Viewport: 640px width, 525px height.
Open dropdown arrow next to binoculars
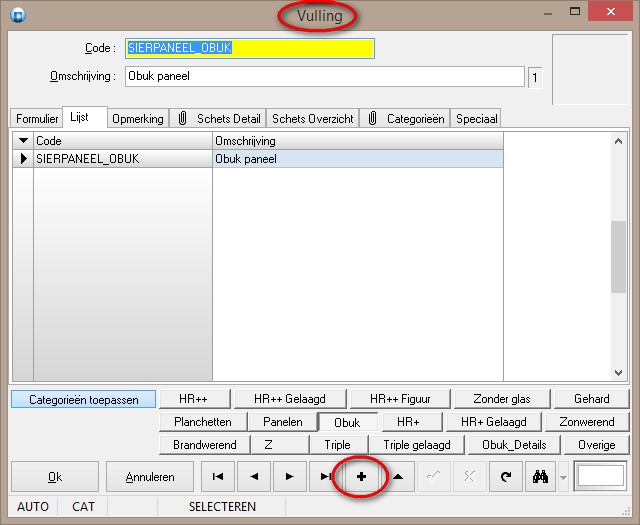coord(563,477)
